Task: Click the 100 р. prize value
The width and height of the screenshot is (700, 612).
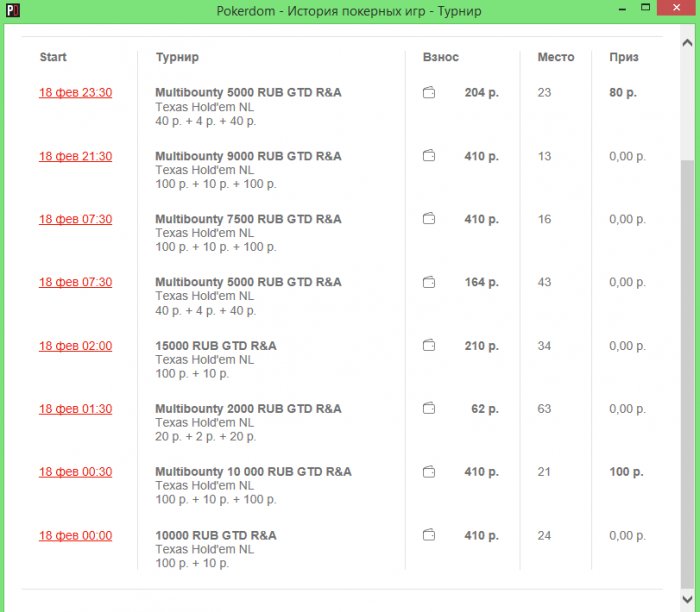Action: 626,472
